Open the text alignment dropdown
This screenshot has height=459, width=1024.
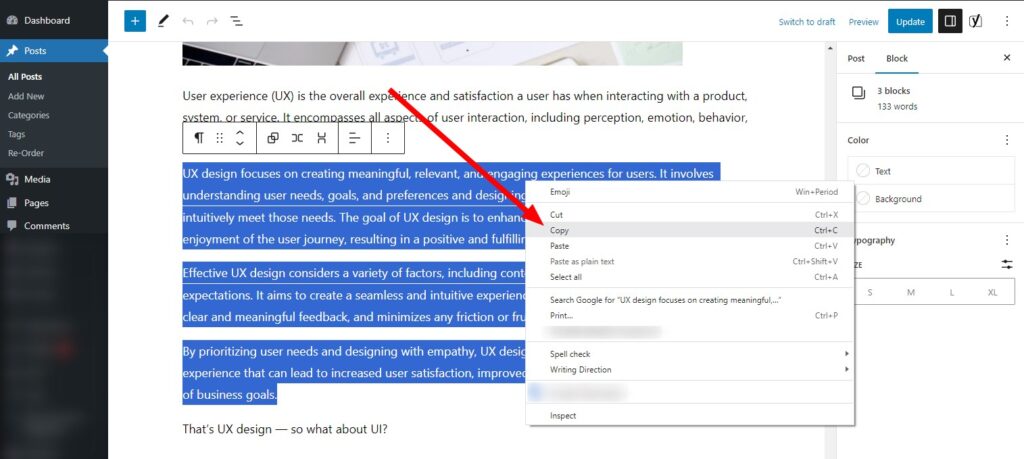(353, 137)
